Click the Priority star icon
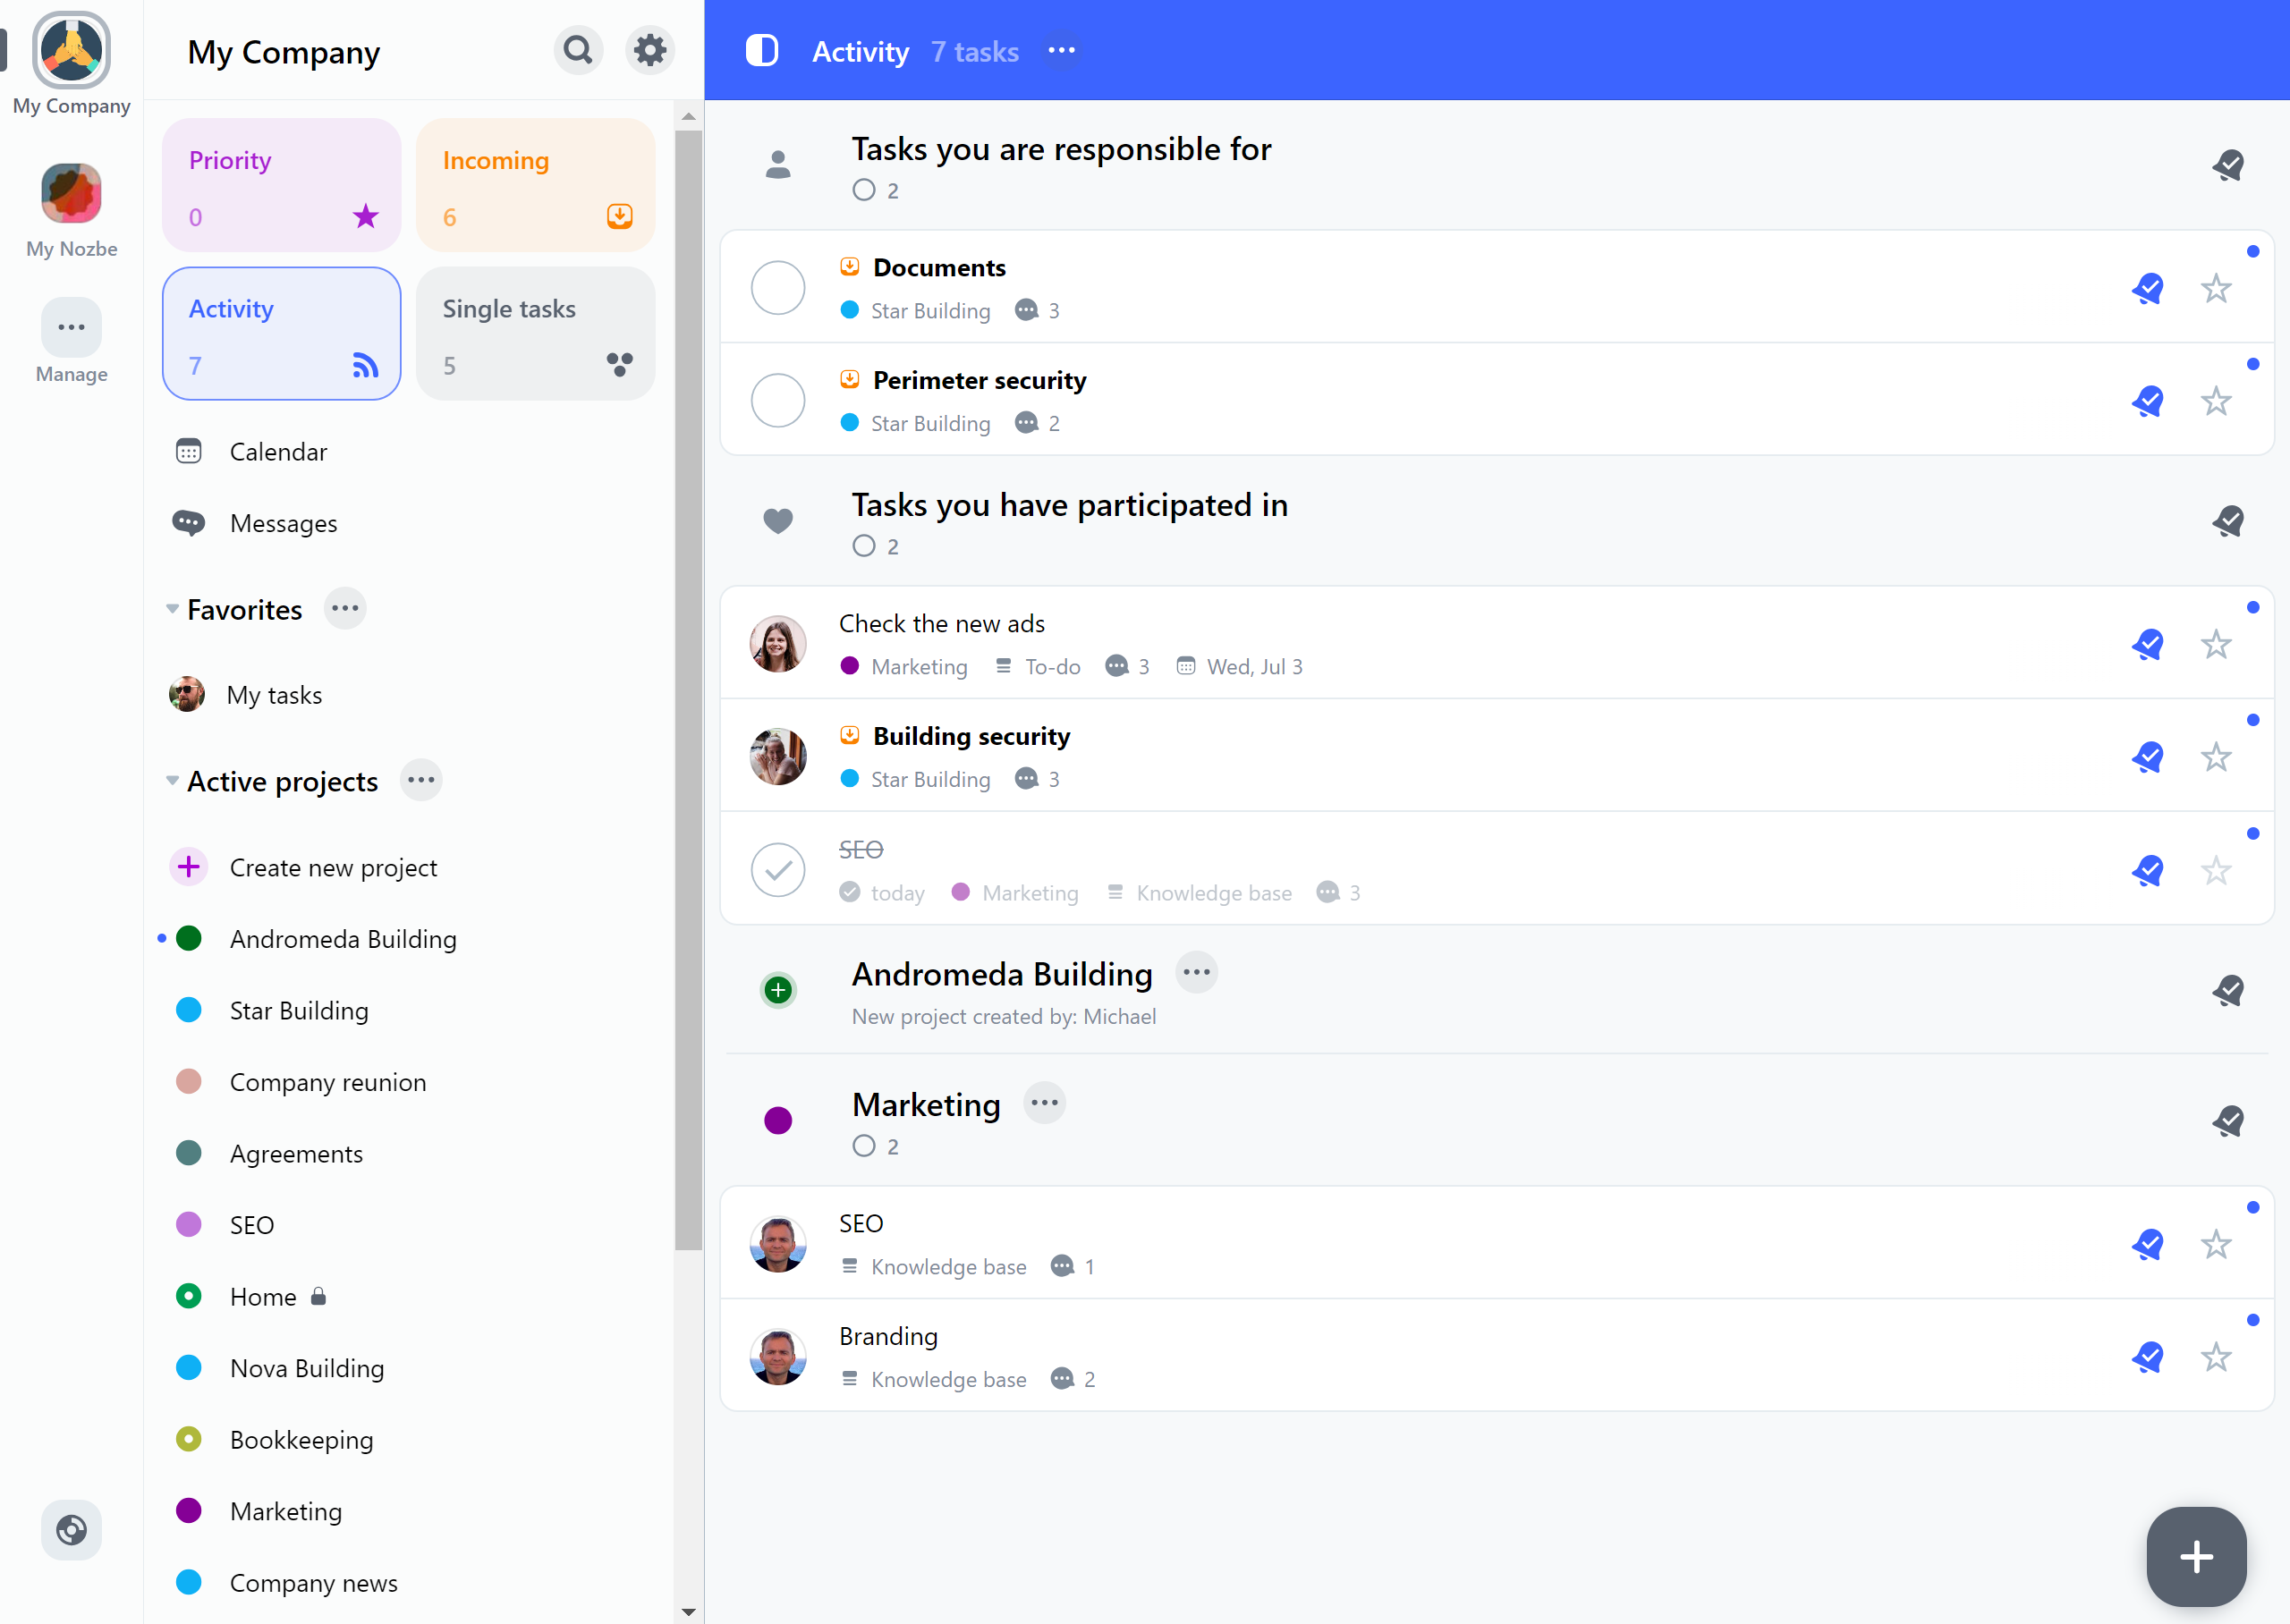The image size is (2290, 1624). pos(366,216)
